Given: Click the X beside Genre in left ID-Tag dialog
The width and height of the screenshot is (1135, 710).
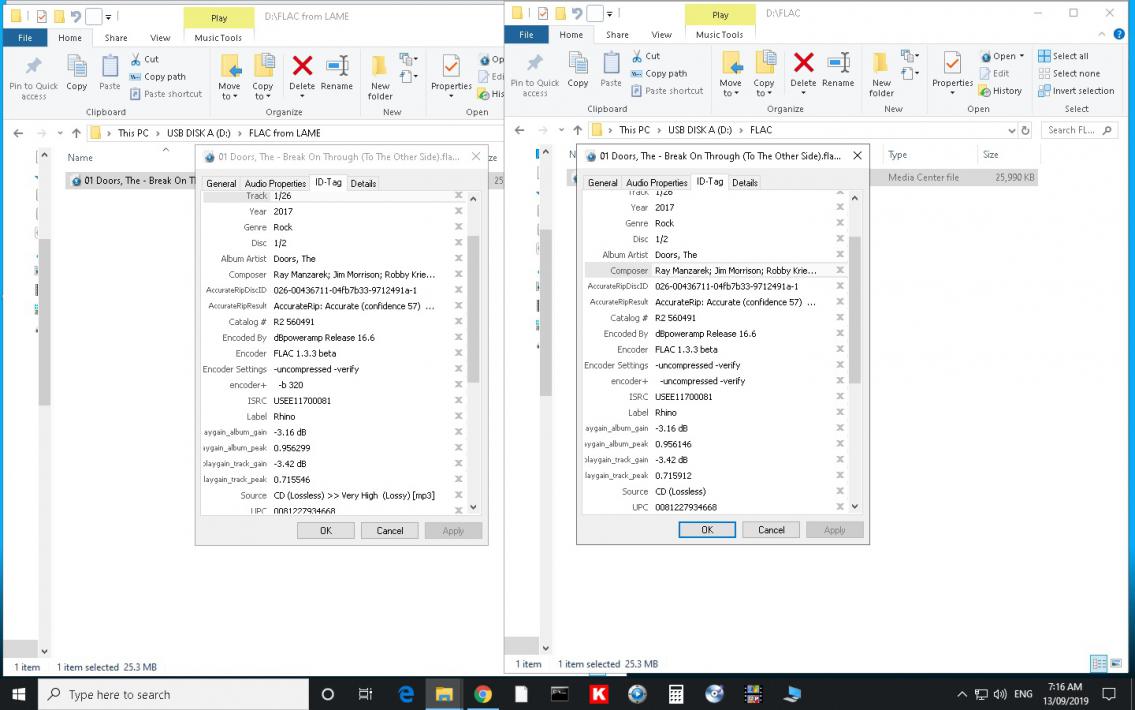Looking at the screenshot, I should 459,227.
